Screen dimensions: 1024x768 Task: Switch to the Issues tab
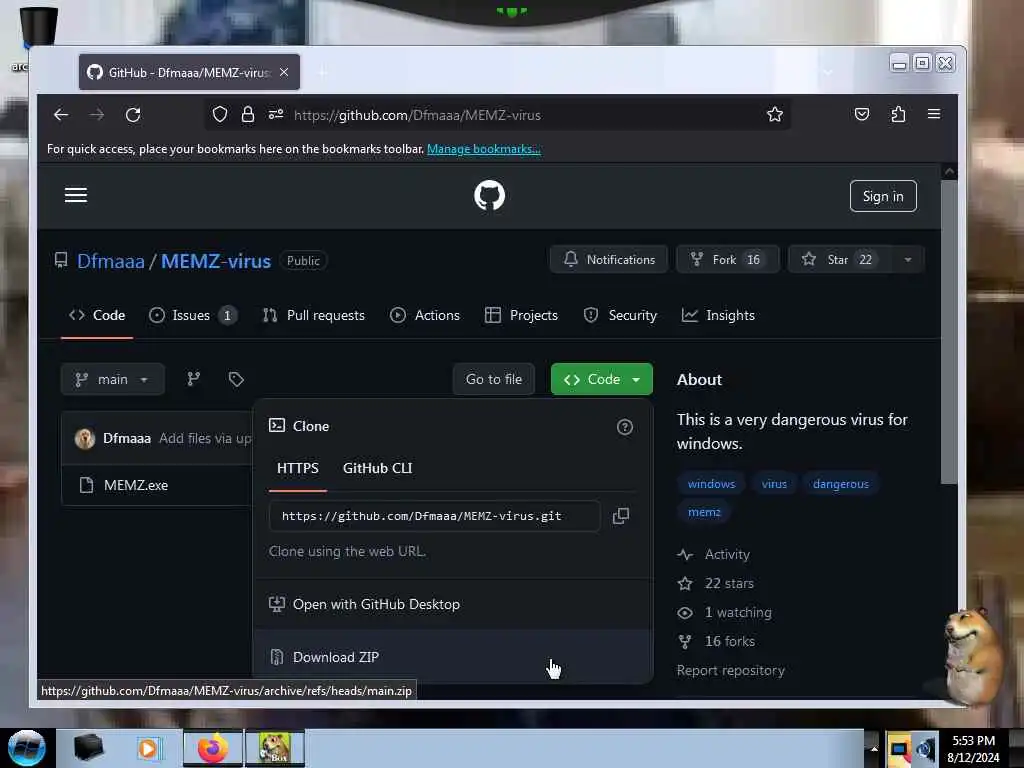[x=193, y=315]
